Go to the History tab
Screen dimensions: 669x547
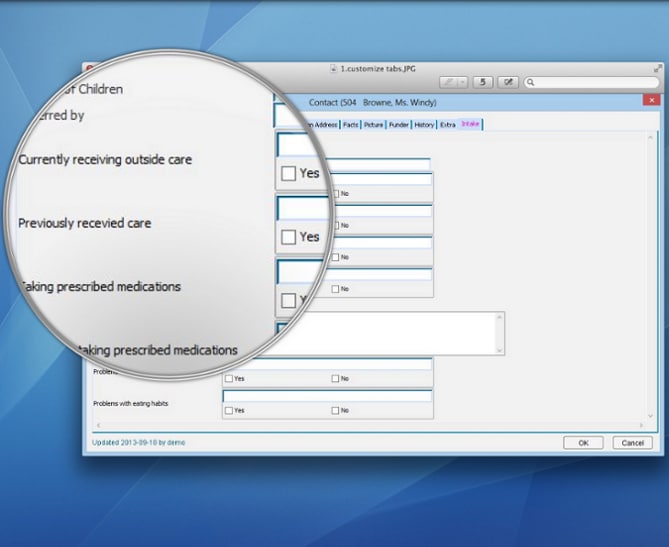[424, 125]
